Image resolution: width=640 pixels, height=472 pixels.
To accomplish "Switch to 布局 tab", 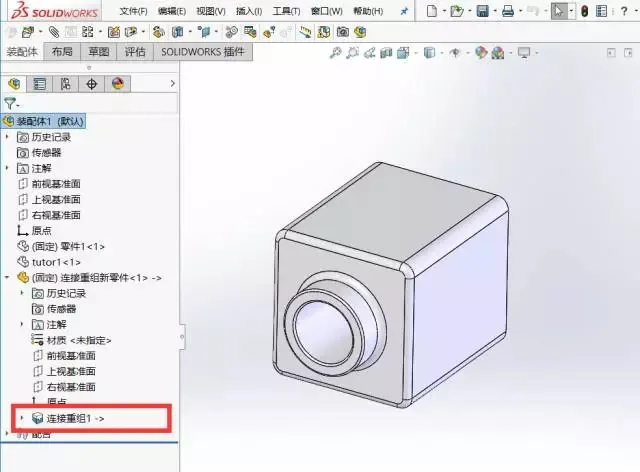I will (62, 52).
